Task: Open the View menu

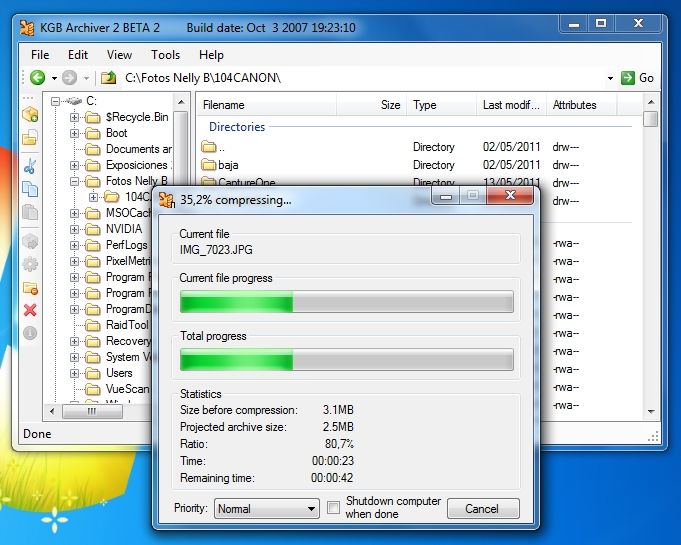Action: pos(119,55)
